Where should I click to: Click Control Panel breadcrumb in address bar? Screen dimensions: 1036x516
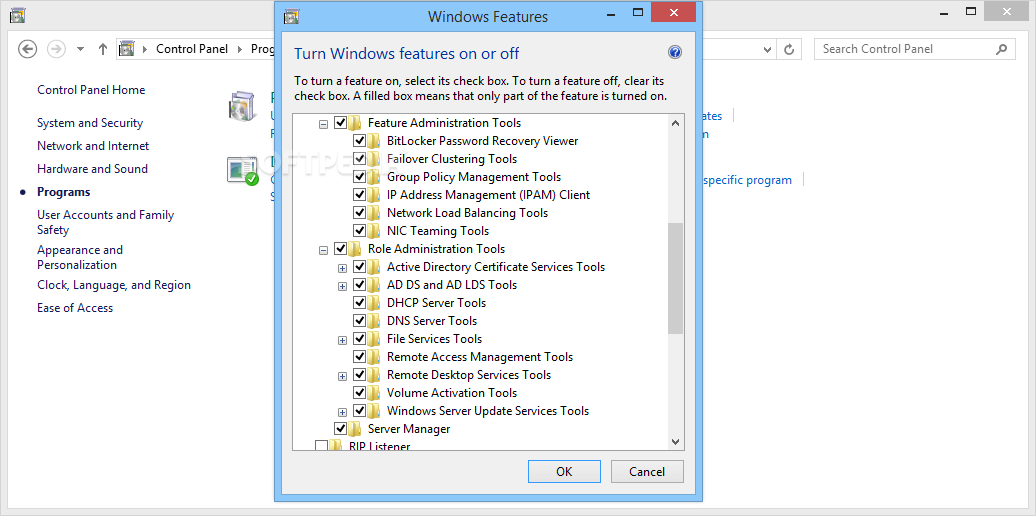point(192,49)
